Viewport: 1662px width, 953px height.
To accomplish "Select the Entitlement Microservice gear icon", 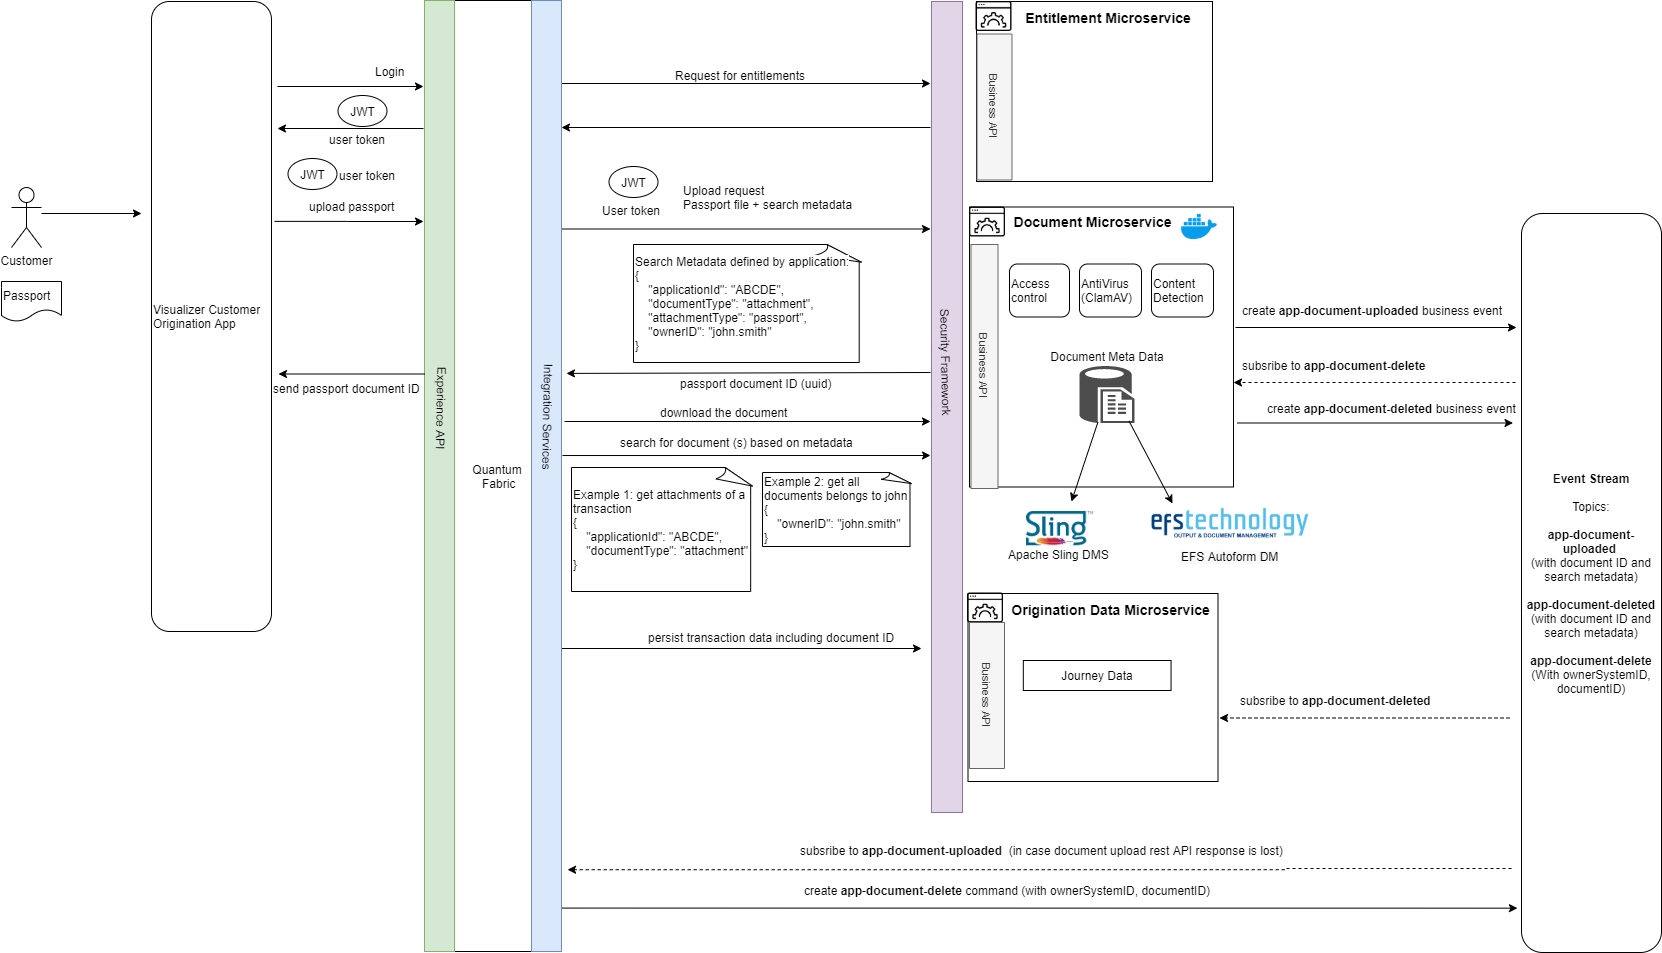I will click(x=993, y=18).
